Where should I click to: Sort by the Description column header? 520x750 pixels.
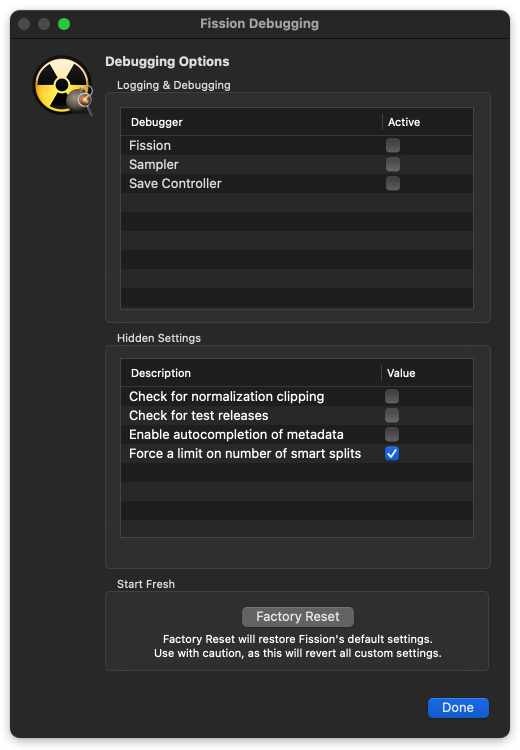tap(251, 373)
